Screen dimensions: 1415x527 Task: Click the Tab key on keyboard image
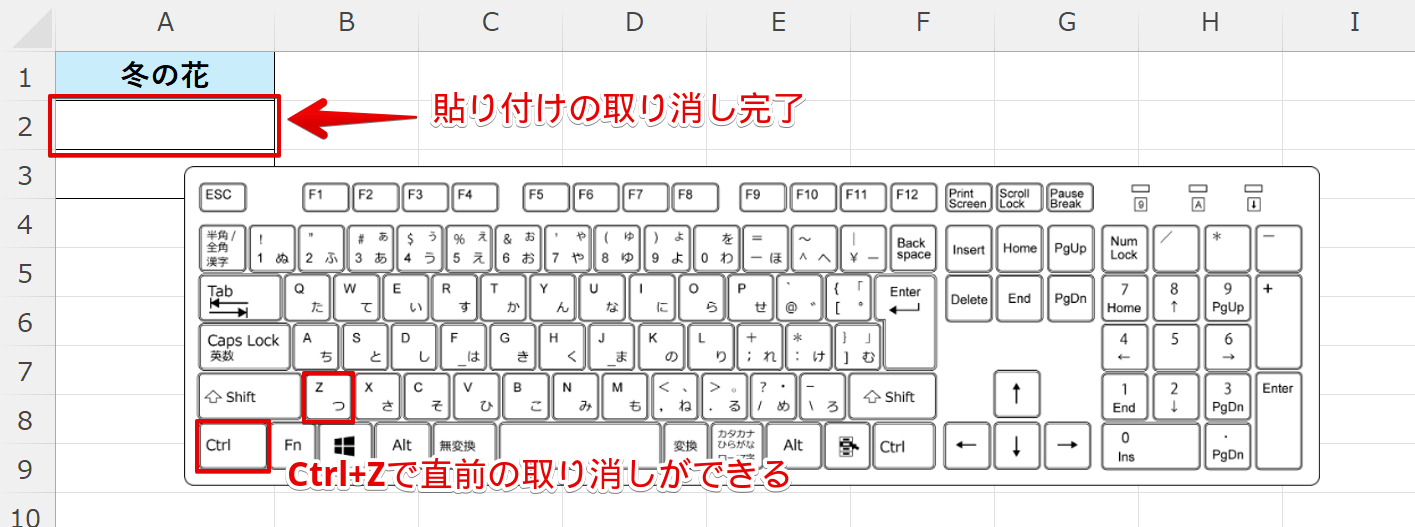238,298
